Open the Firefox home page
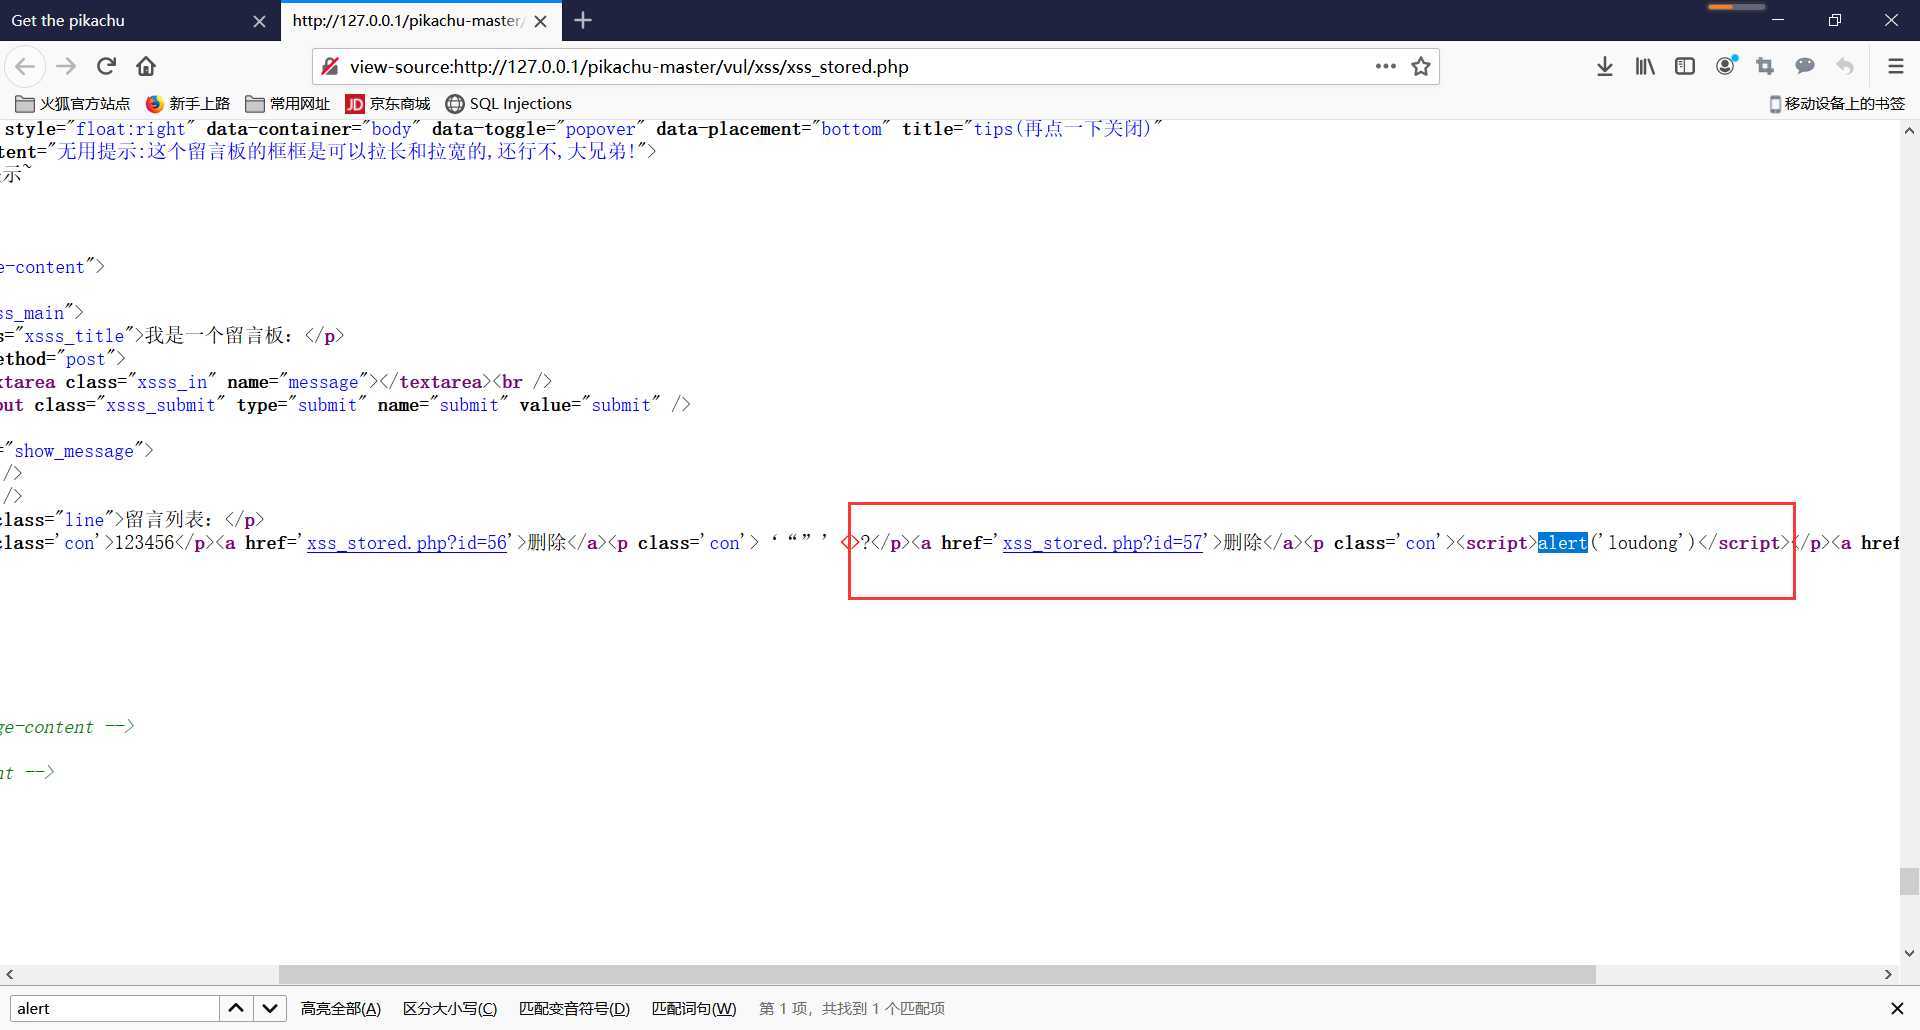Screen dimensions: 1920x1030 [x=146, y=67]
